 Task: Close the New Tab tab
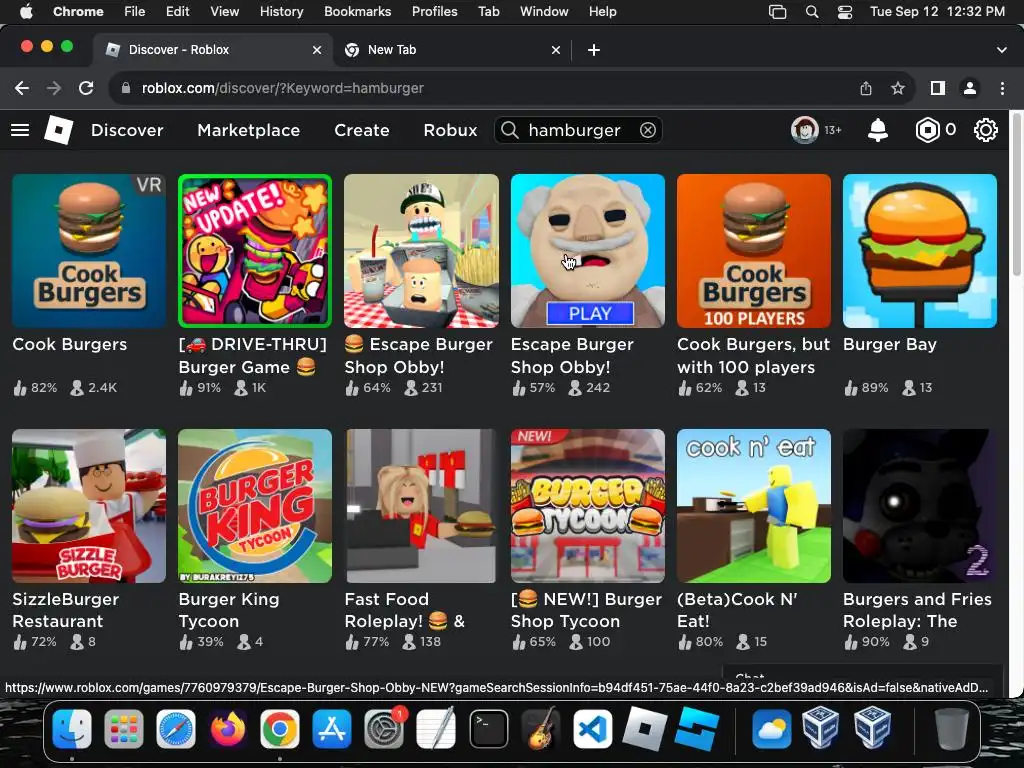coord(556,50)
